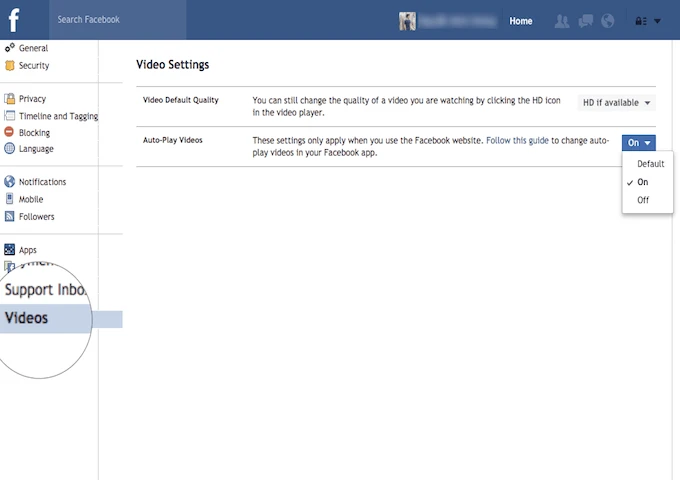Go to Timeline and Tagging settings
Image resolution: width=680 pixels, height=480 pixels.
58,116
